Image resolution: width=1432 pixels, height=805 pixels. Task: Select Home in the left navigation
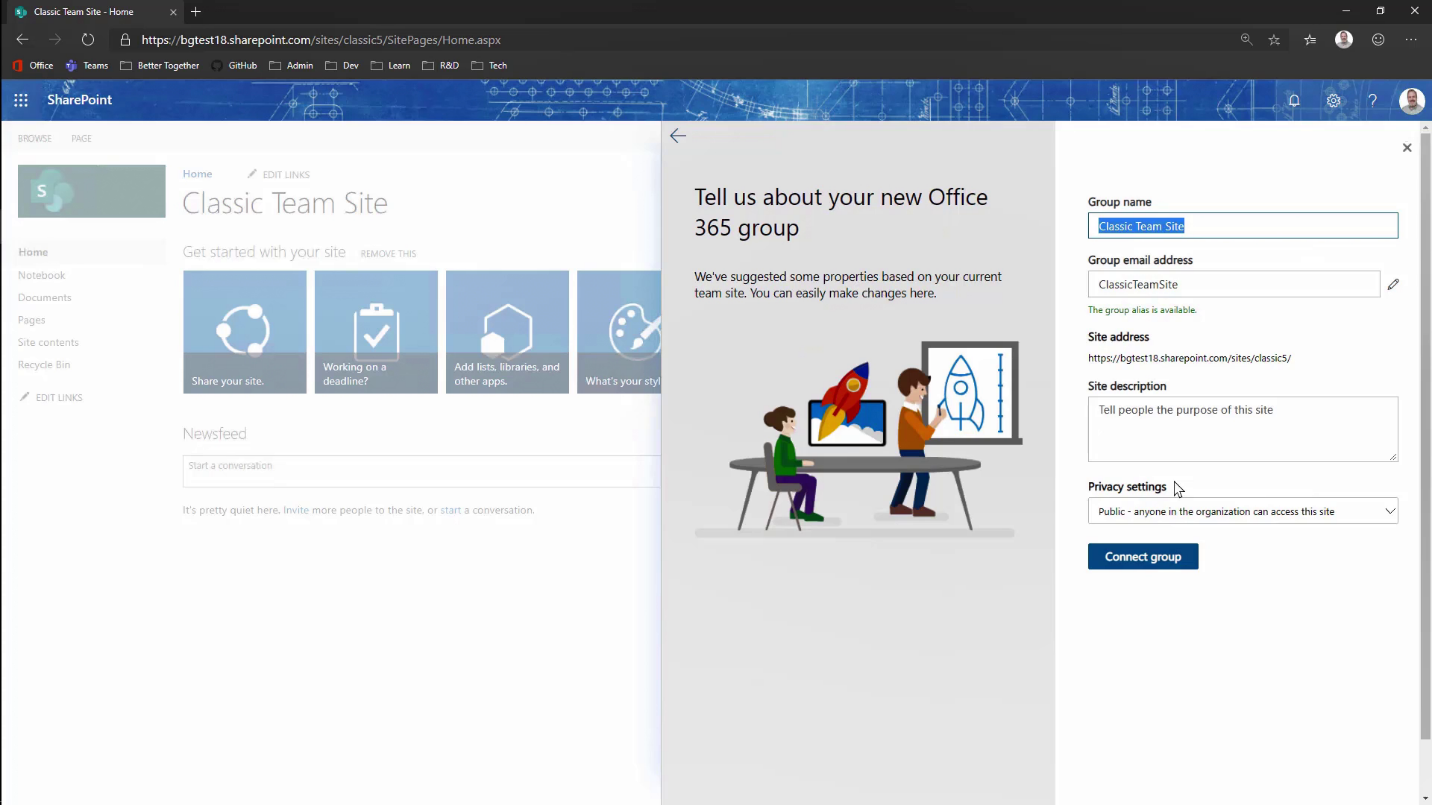click(33, 252)
